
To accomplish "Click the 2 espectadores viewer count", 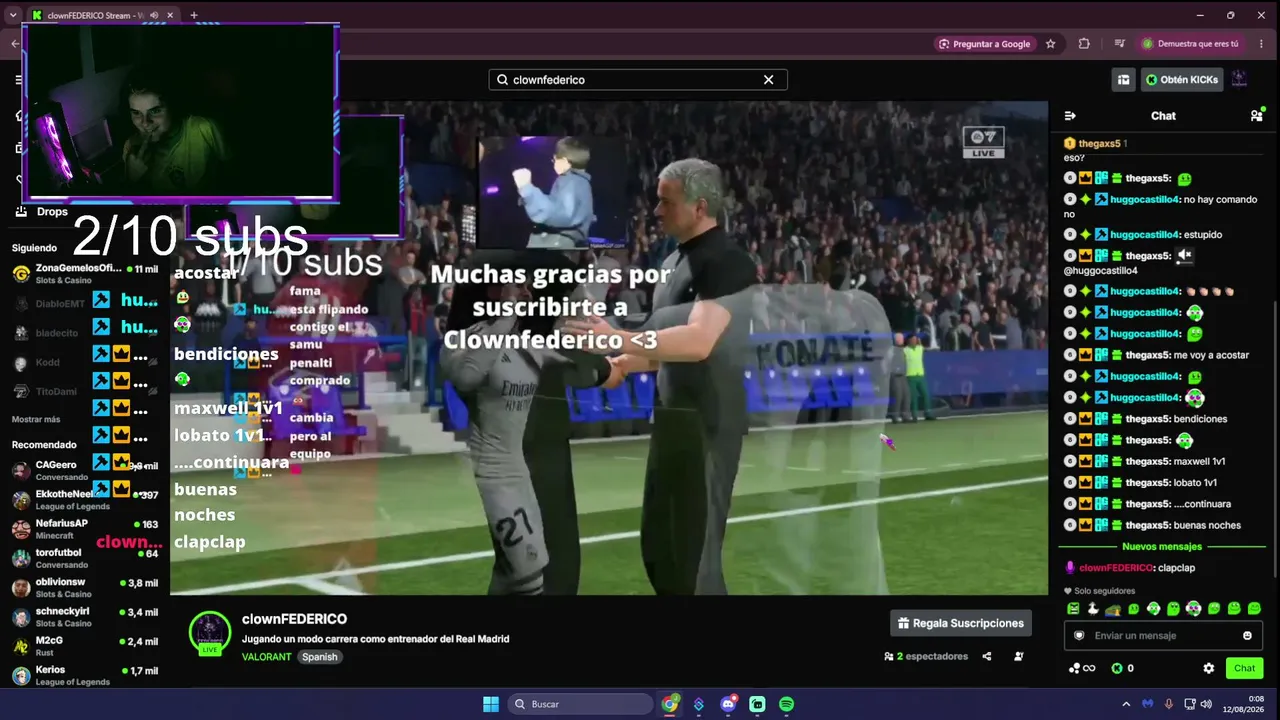I will pos(927,656).
